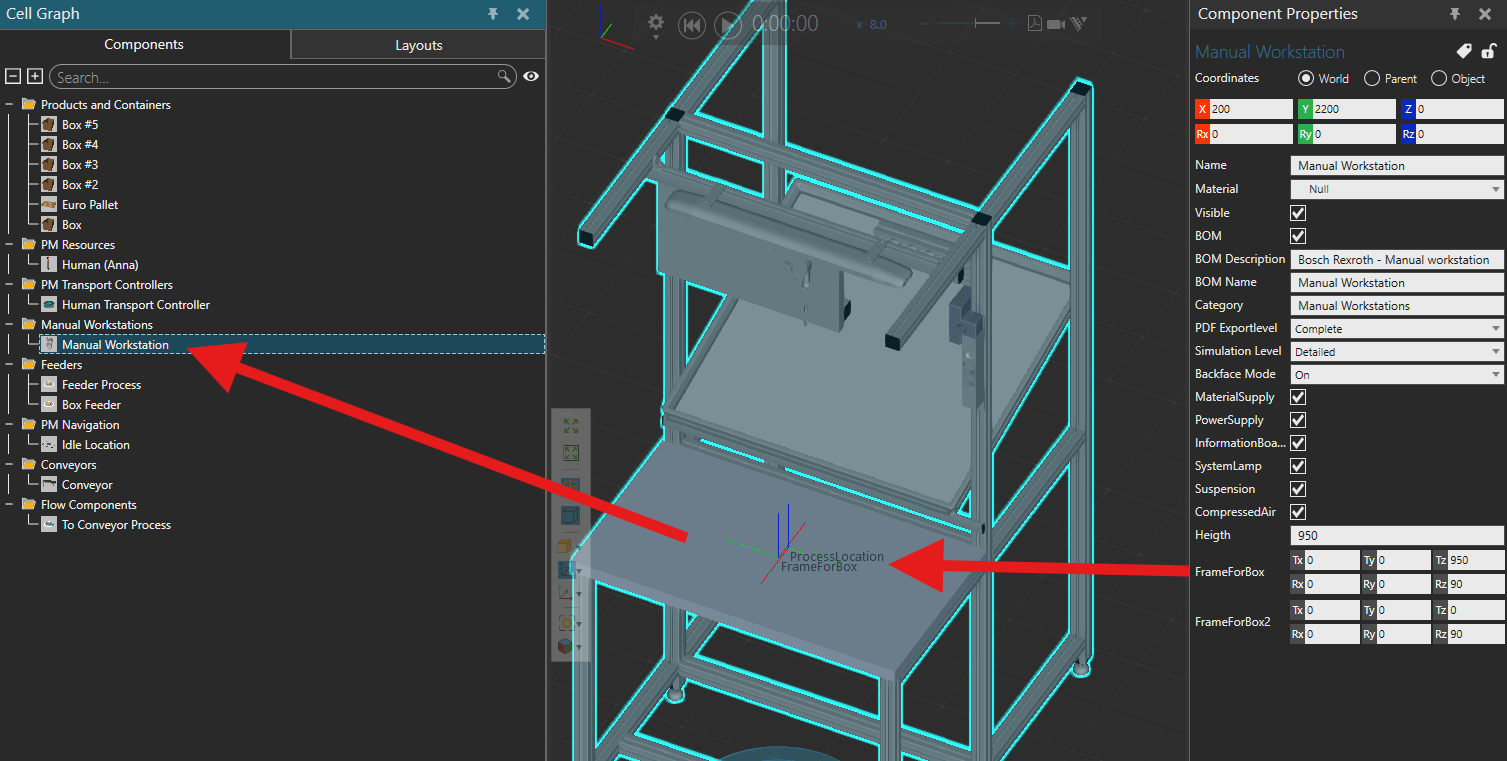Reset simulation with the rewind button
This screenshot has height=761, width=1507.
pyautogui.click(x=692, y=25)
